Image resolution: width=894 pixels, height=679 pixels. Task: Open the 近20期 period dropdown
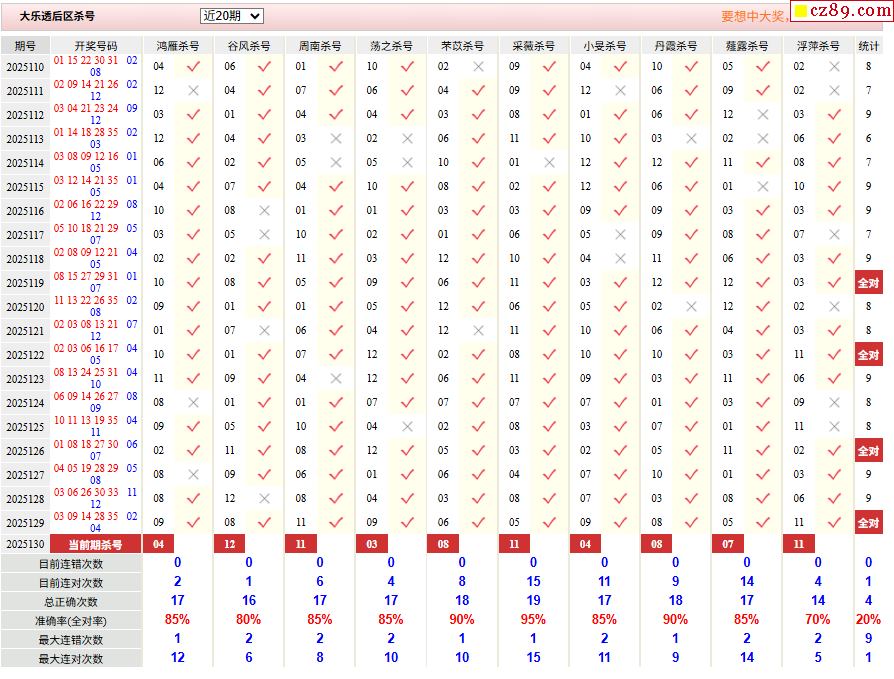[231, 16]
